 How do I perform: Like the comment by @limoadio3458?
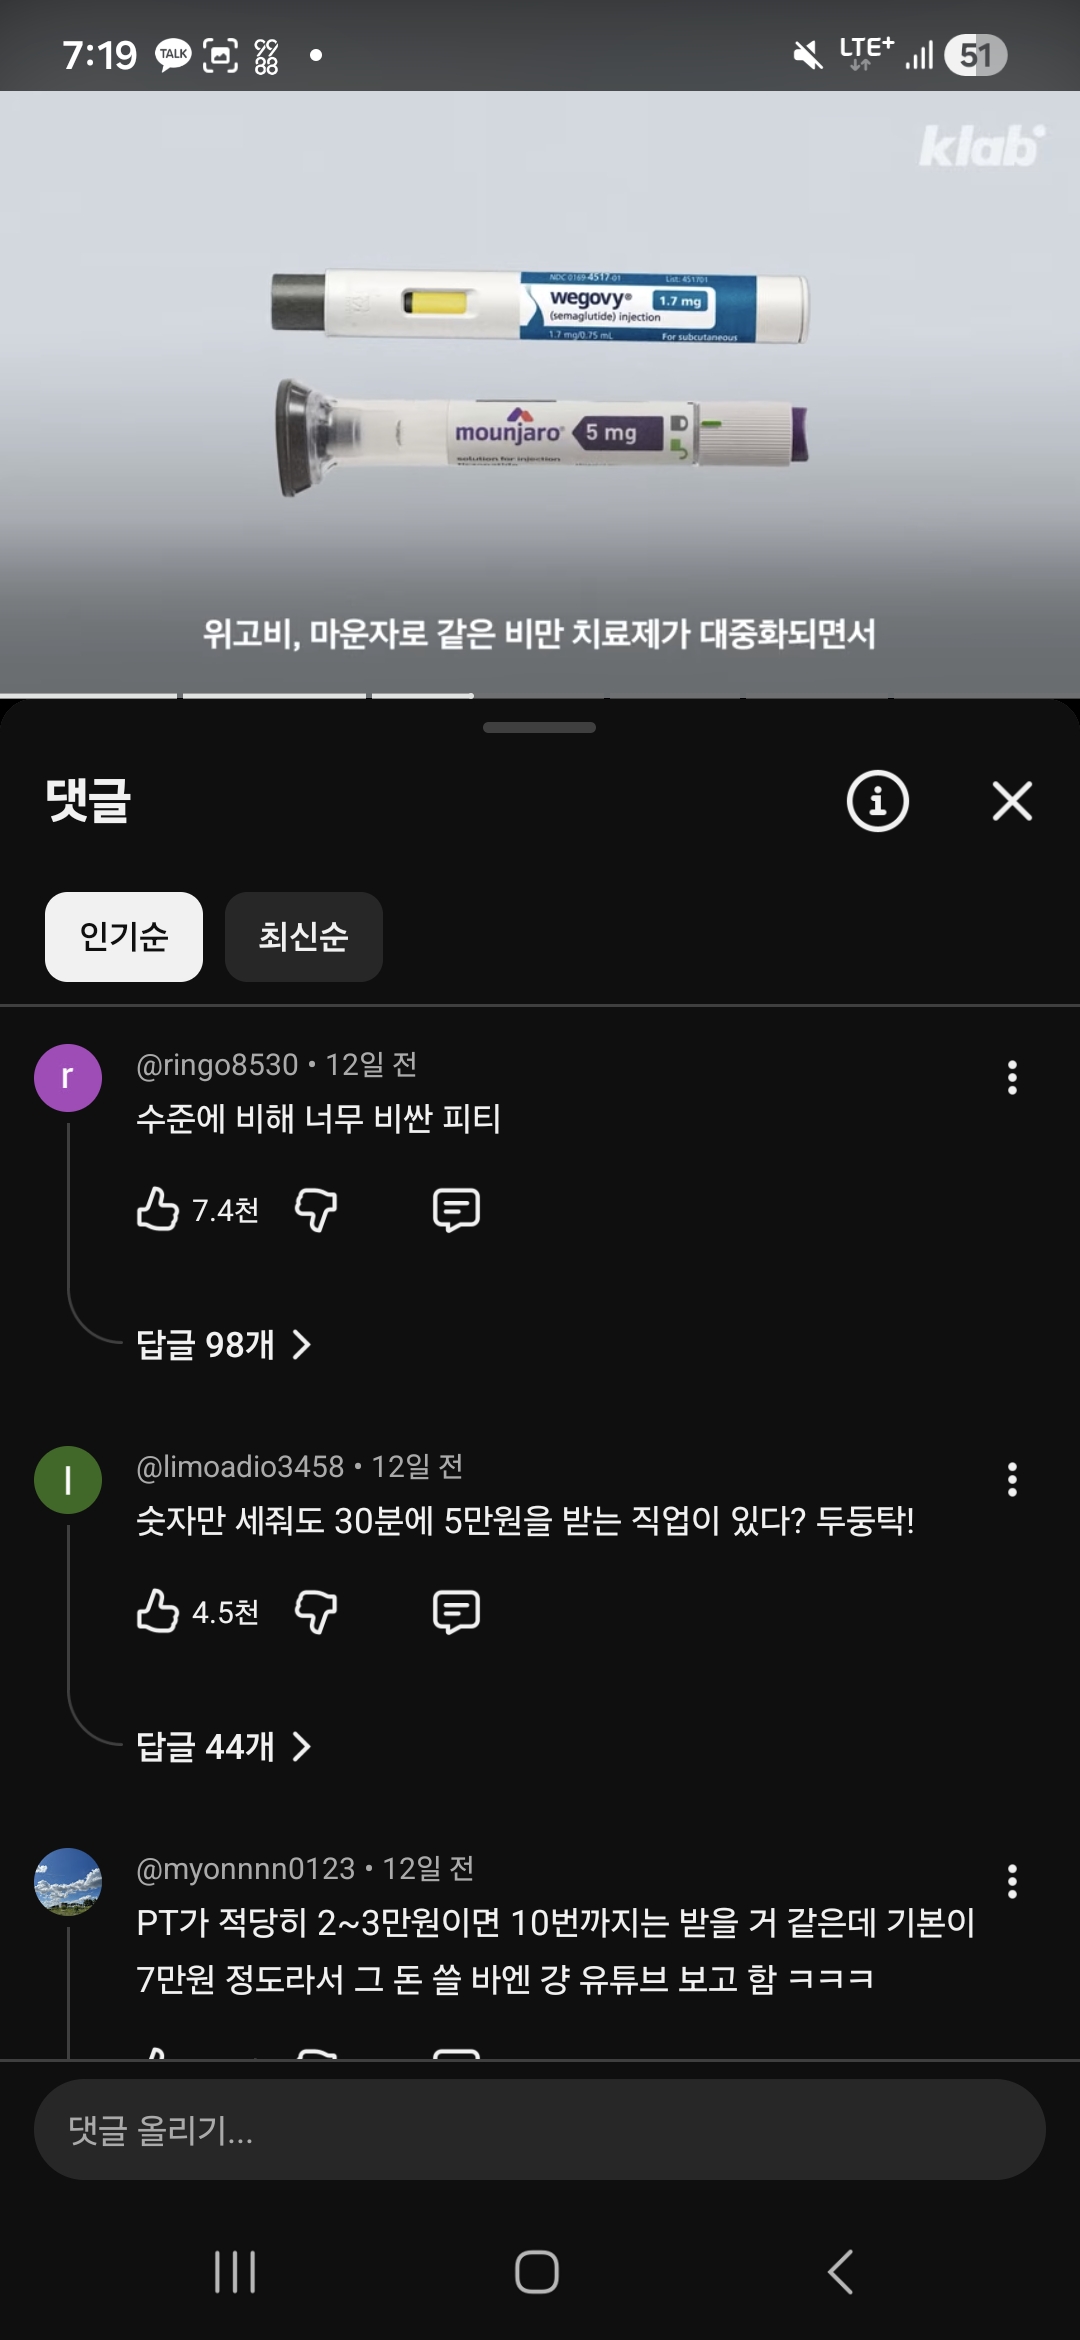[x=158, y=1611]
